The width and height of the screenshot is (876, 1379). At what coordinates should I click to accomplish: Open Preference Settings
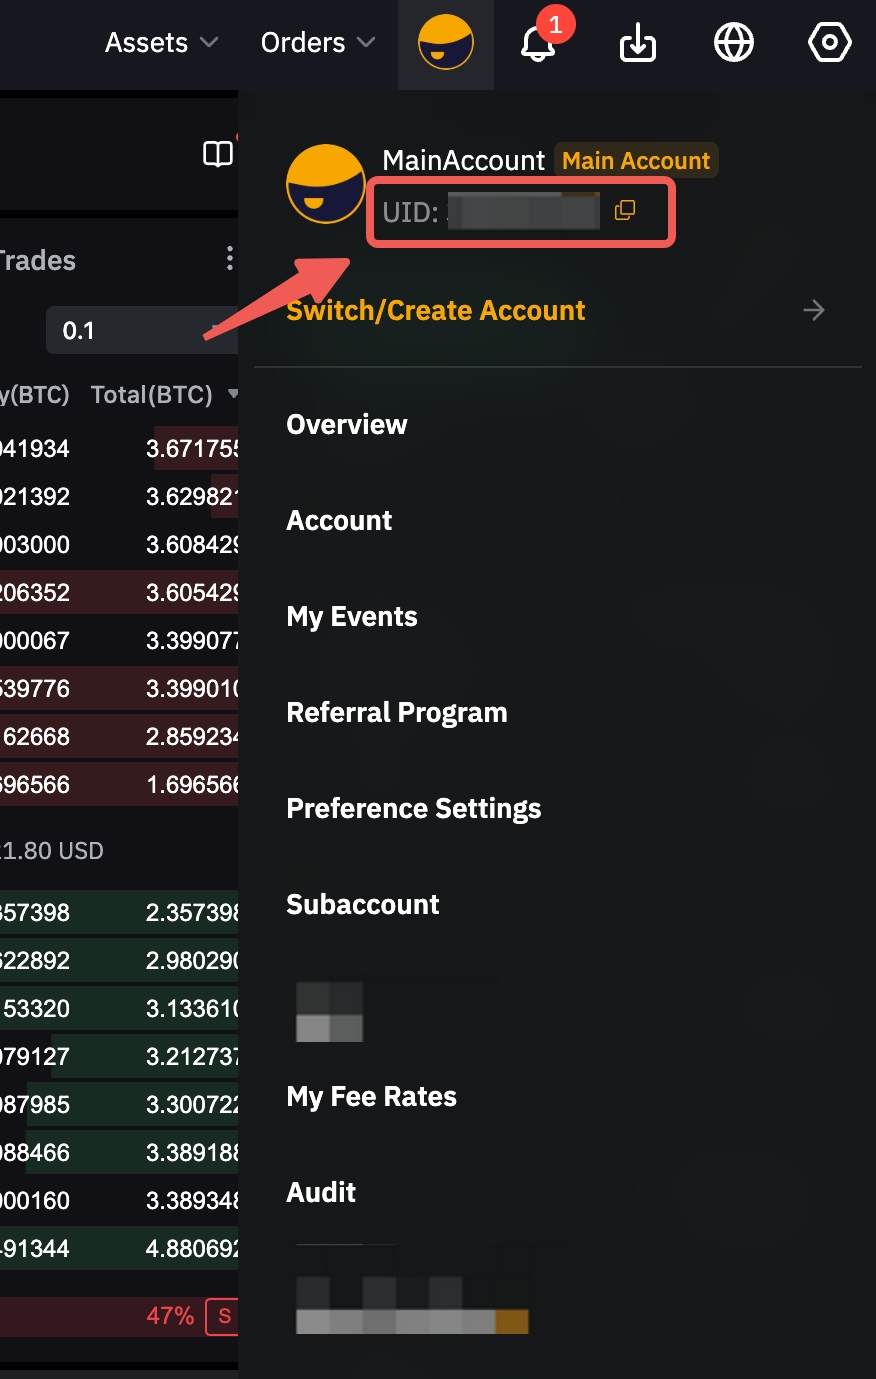click(x=414, y=808)
